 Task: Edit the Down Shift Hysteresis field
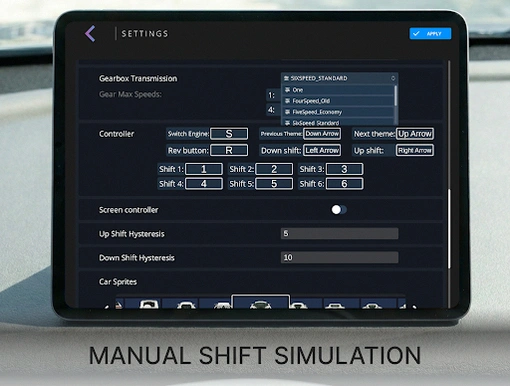339,257
